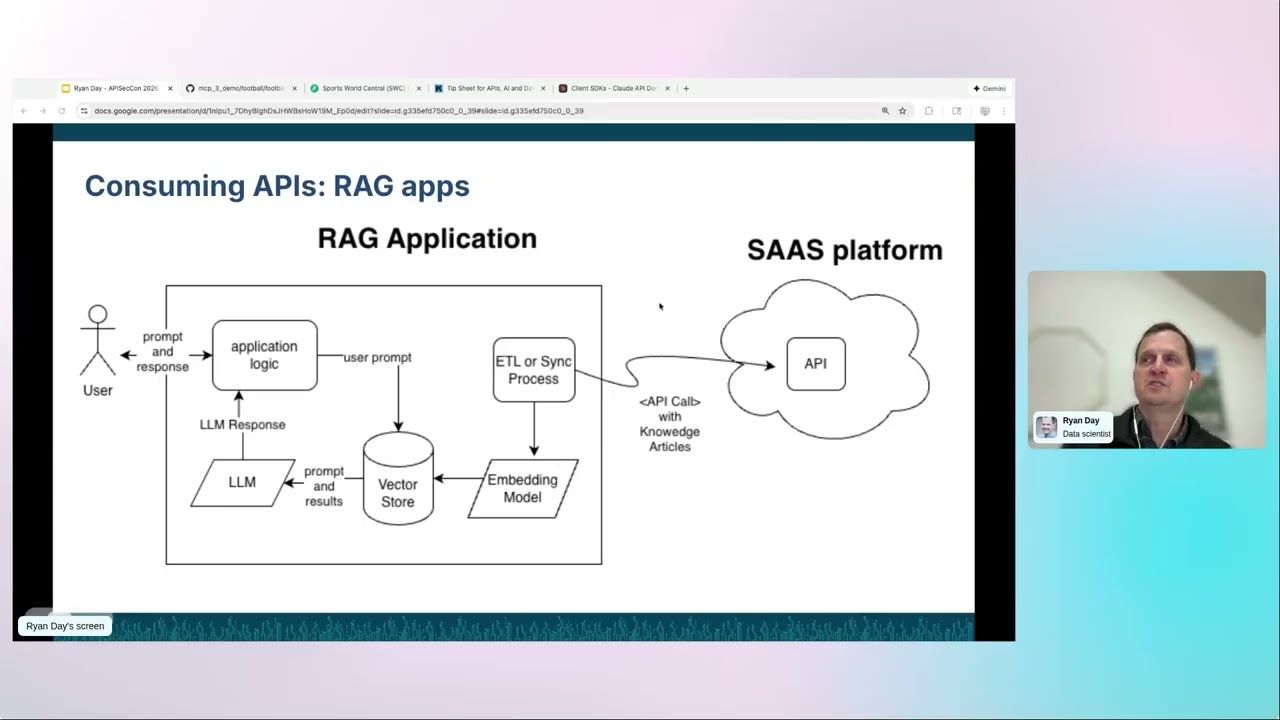
Task: Click the Gemini button in browser
Action: click(x=989, y=88)
